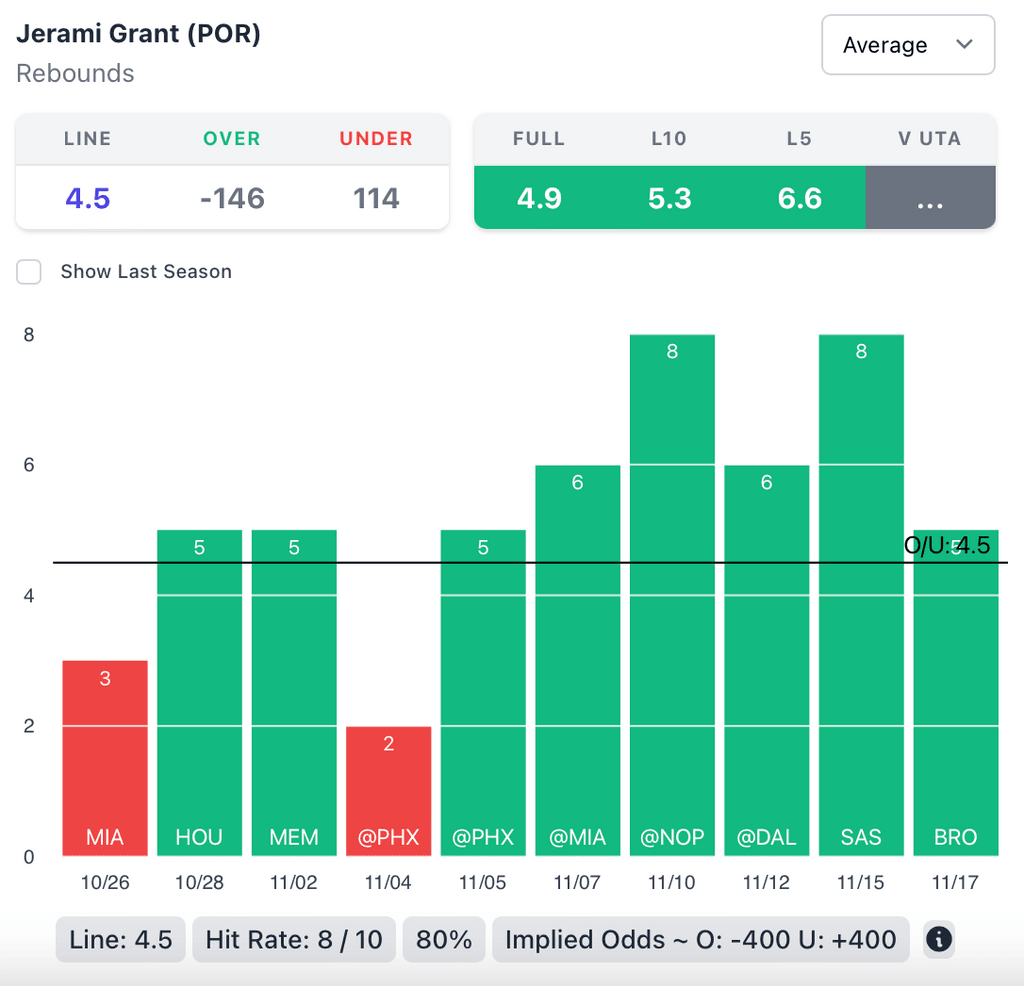
Task: Select the V UTA matchup tab
Action: 930,197
